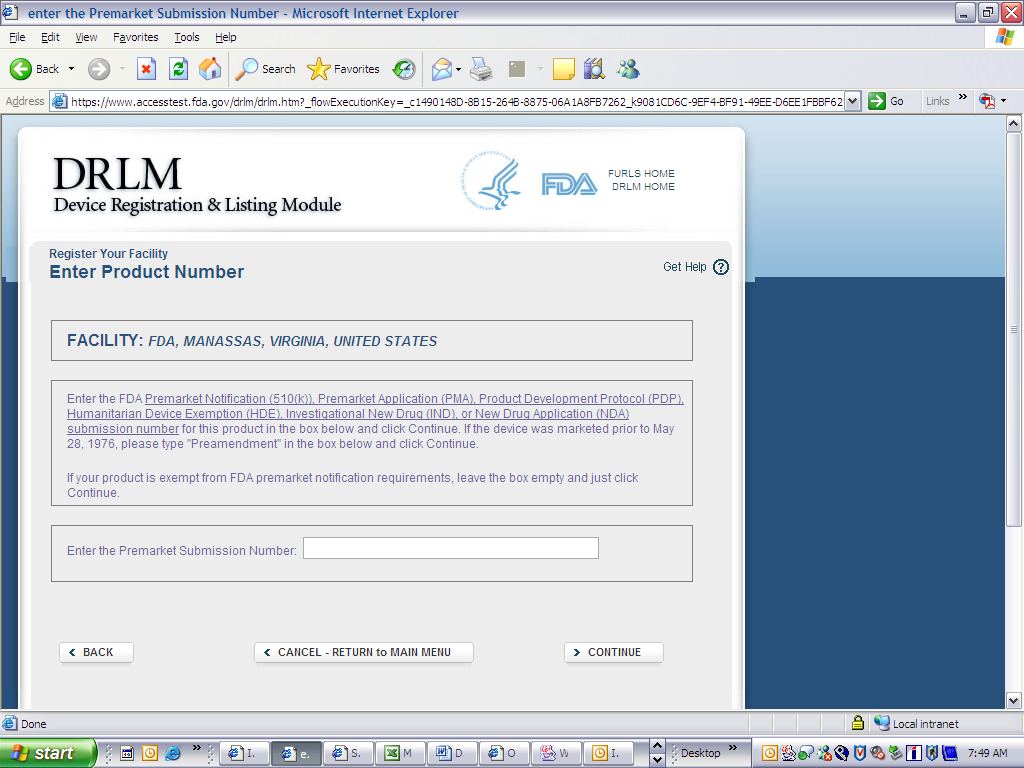Click into the Premarket Submission Number field
Viewport: 1024px width, 768px height.
(451, 549)
